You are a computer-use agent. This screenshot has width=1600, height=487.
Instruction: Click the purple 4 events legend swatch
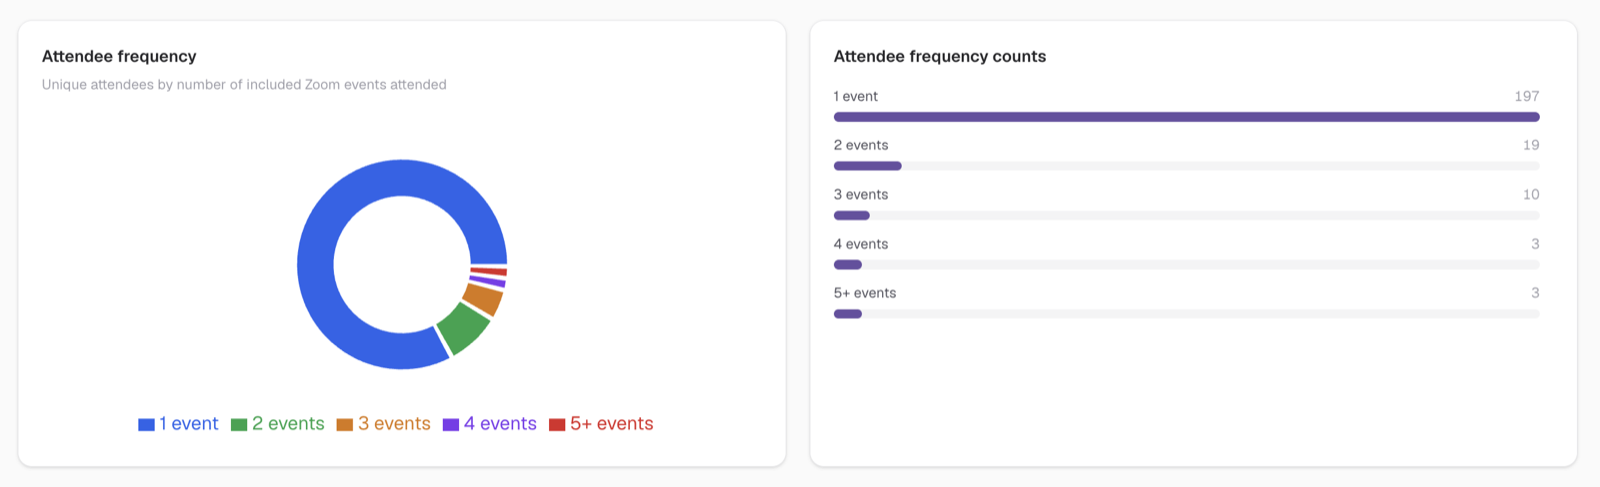451,425
